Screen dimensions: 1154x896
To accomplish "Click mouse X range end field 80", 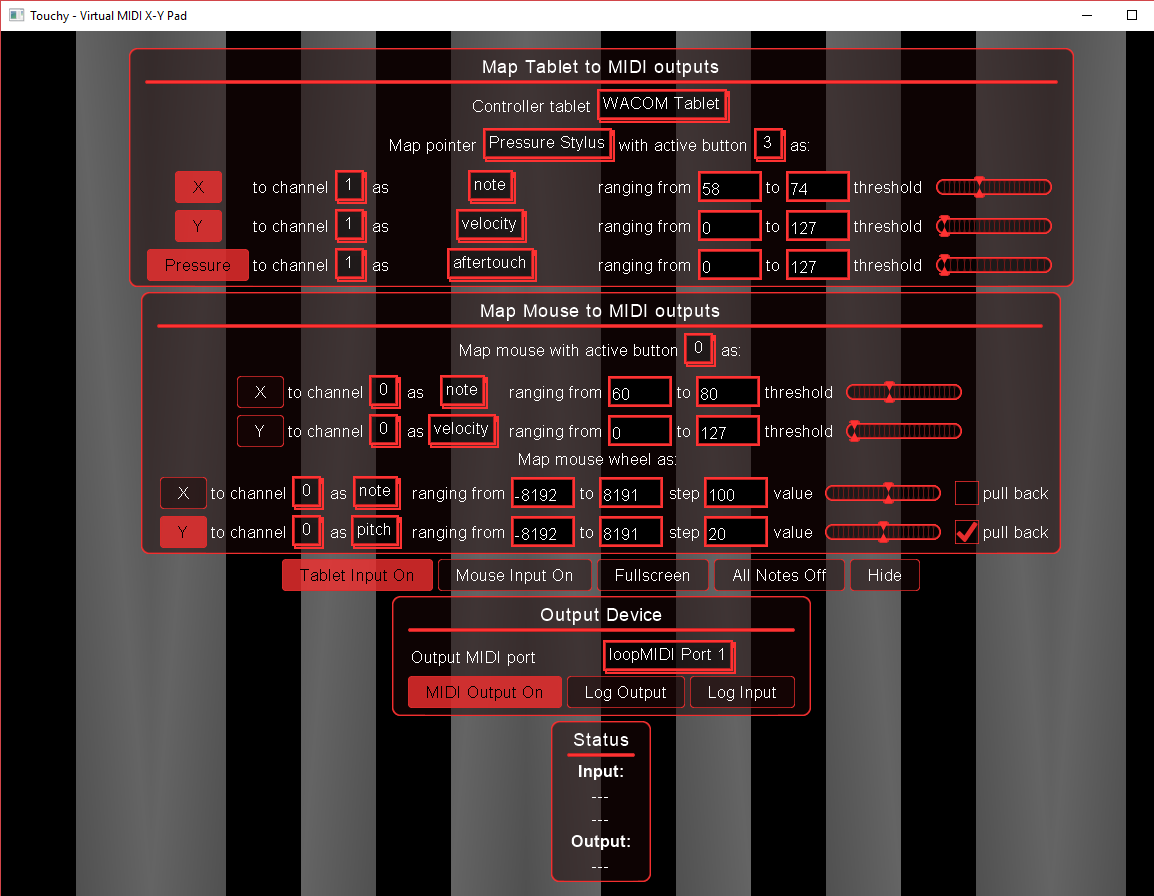I will pyautogui.click(x=728, y=392).
